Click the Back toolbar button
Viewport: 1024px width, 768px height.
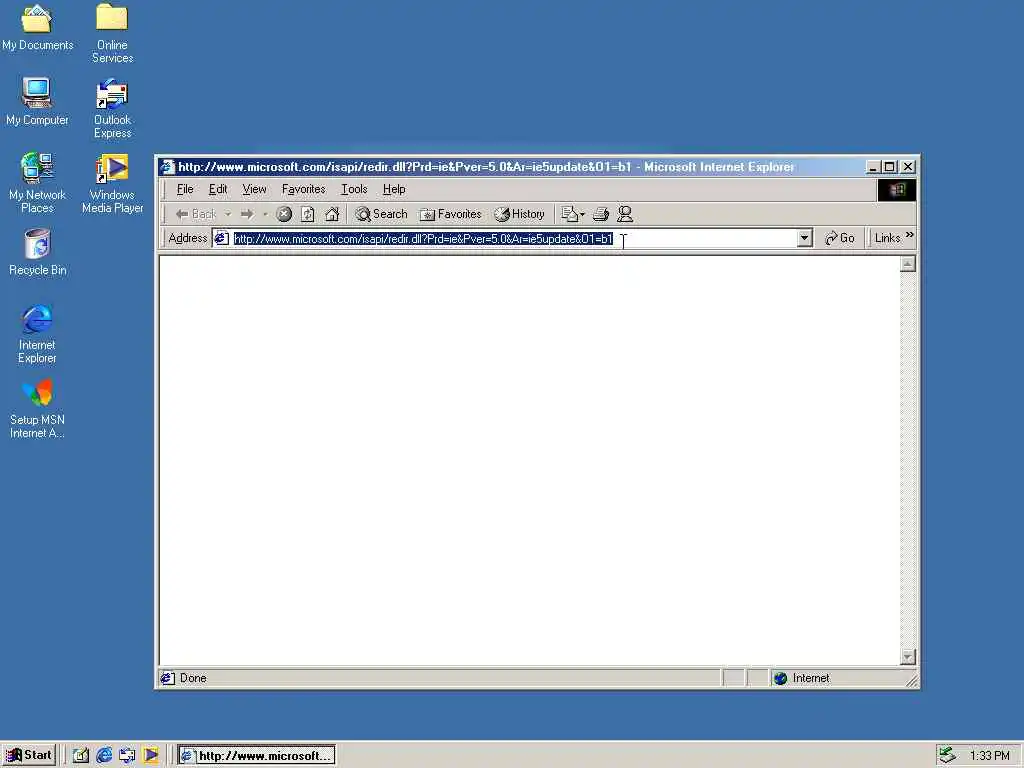coord(195,214)
